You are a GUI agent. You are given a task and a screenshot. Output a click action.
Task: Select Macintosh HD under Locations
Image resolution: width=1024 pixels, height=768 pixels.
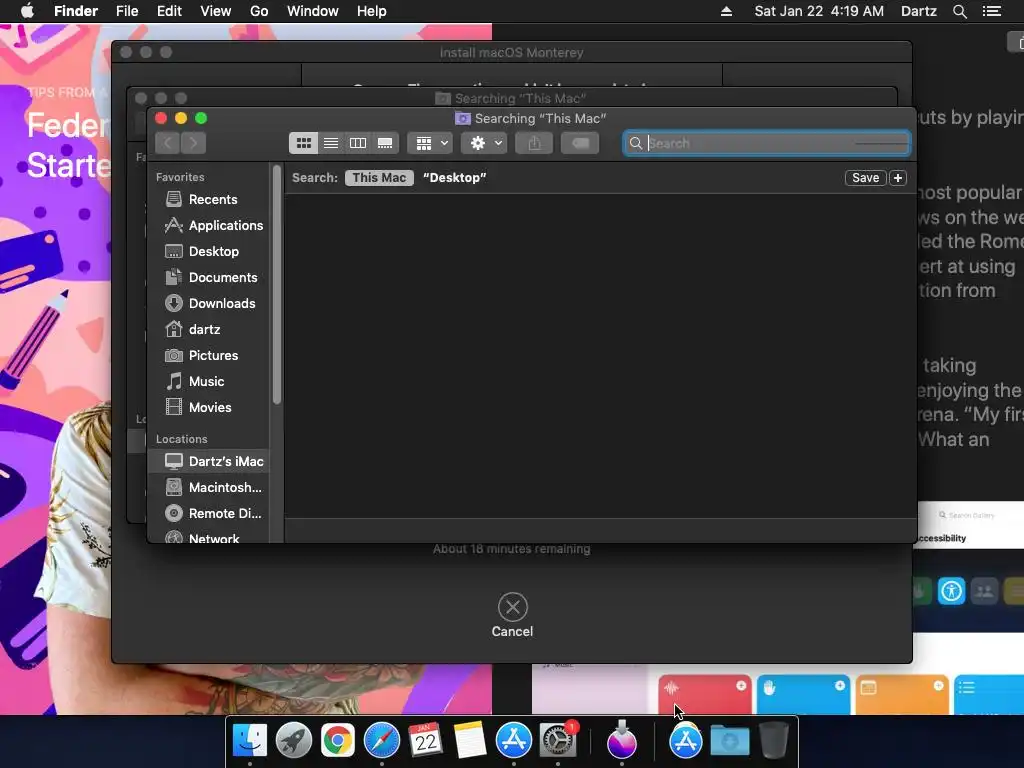pyautogui.click(x=209, y=487)
